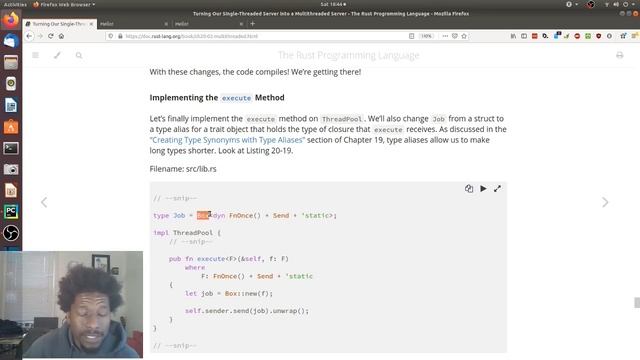Open page actions three-dot menu
The height and width of the screenshot is (360, 640).
click(445, 36)
